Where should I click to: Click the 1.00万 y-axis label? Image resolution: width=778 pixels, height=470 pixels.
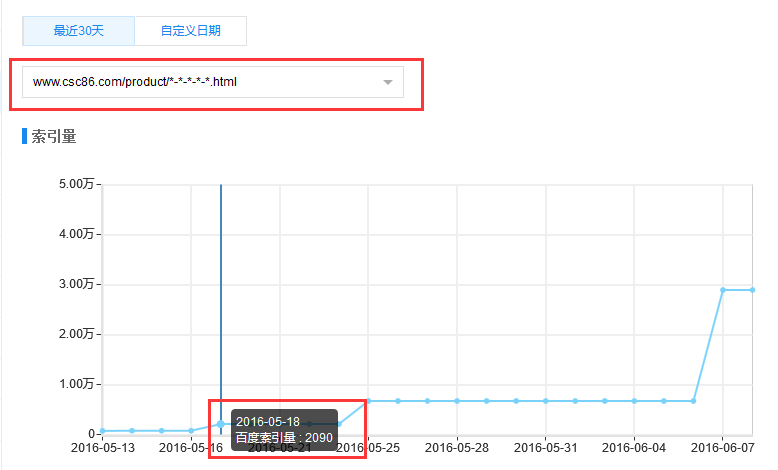(77, 384)
